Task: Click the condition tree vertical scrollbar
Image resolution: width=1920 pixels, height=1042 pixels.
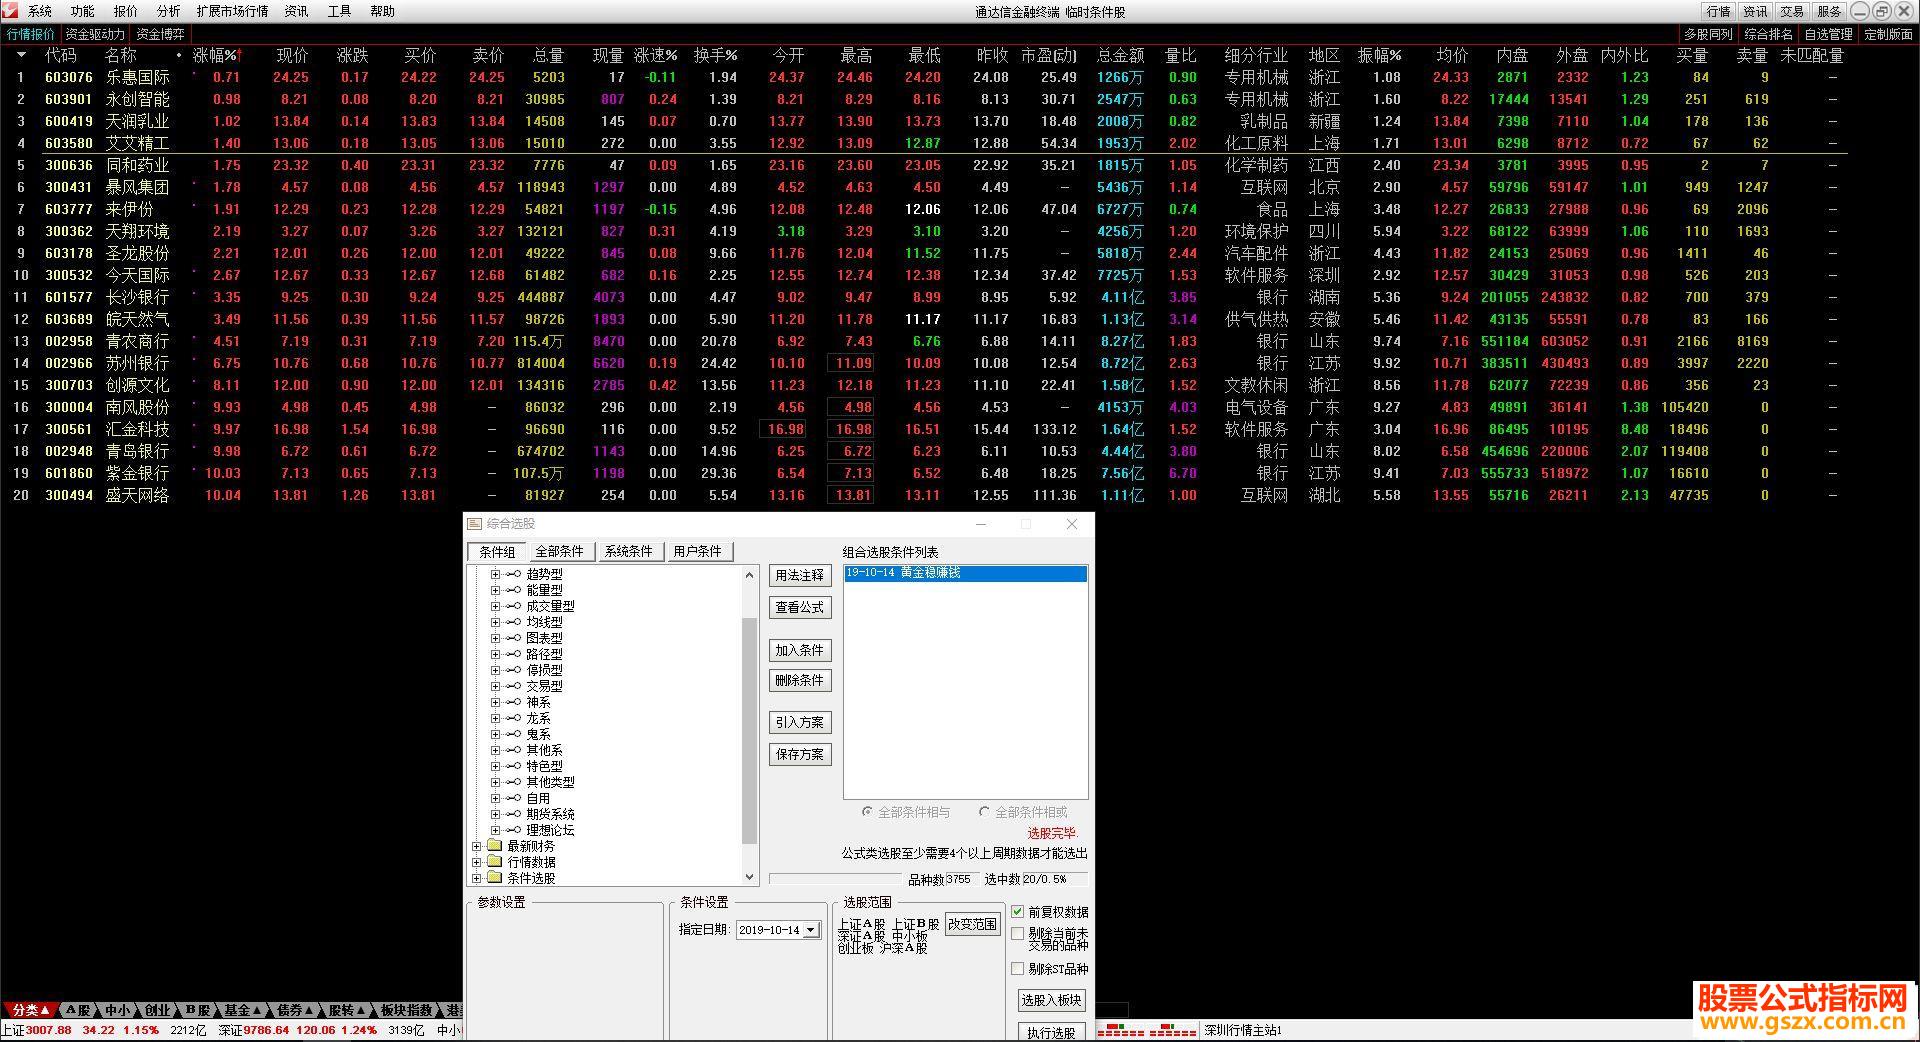Action: tap(750, 726)
